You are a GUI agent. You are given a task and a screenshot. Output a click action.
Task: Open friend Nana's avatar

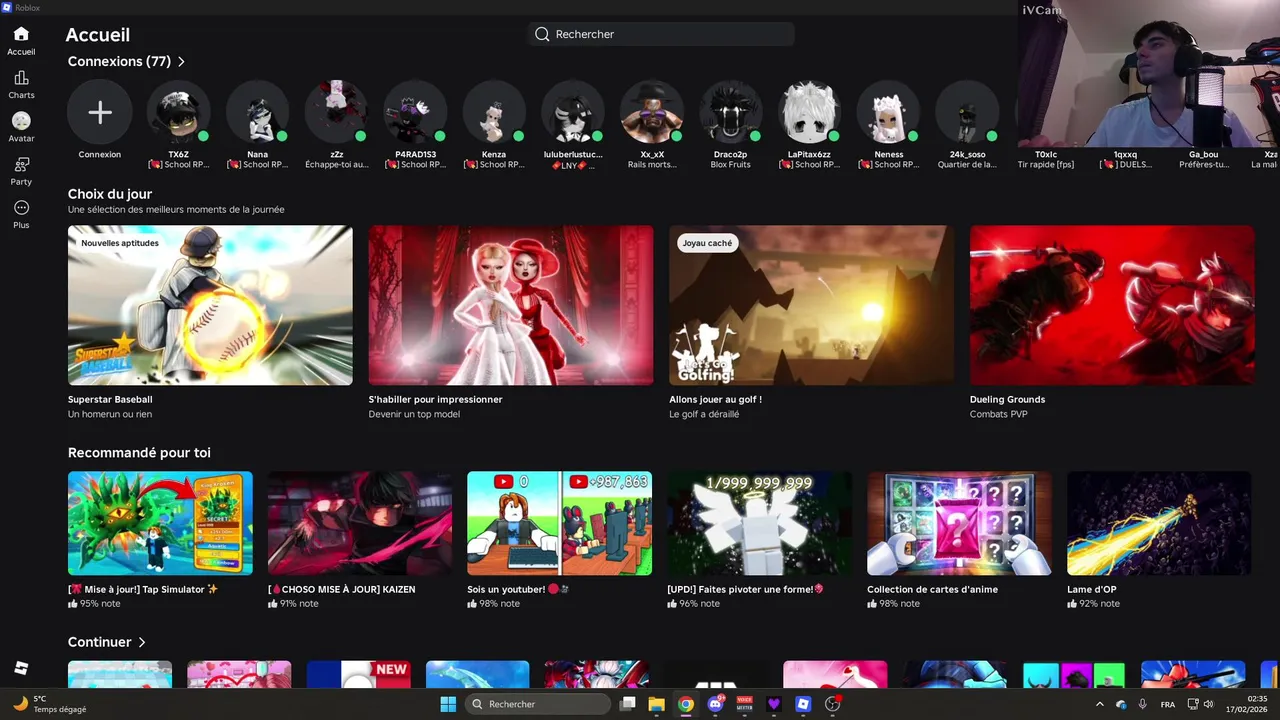click(258, 112)
